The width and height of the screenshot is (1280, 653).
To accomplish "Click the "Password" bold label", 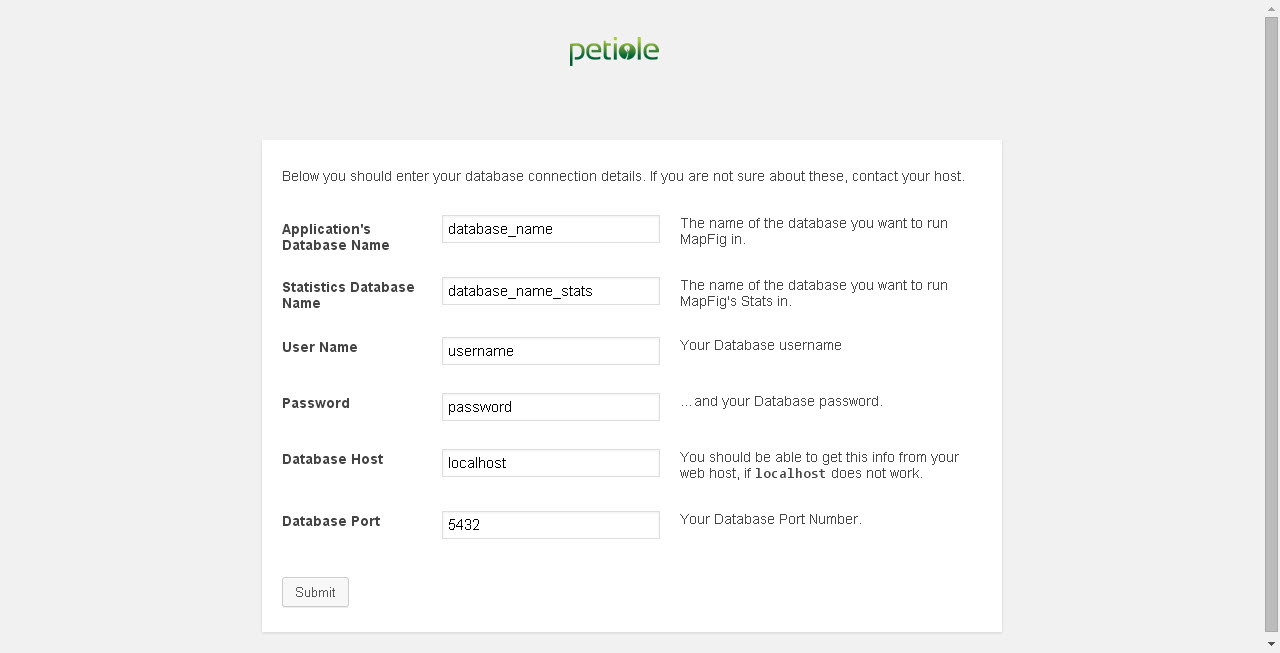I will pyautogui.click(x=315, y=403).
